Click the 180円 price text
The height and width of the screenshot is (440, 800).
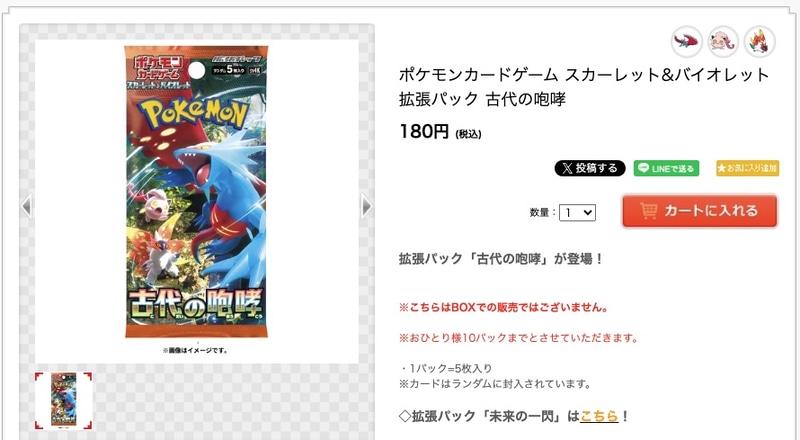point(424,132)
